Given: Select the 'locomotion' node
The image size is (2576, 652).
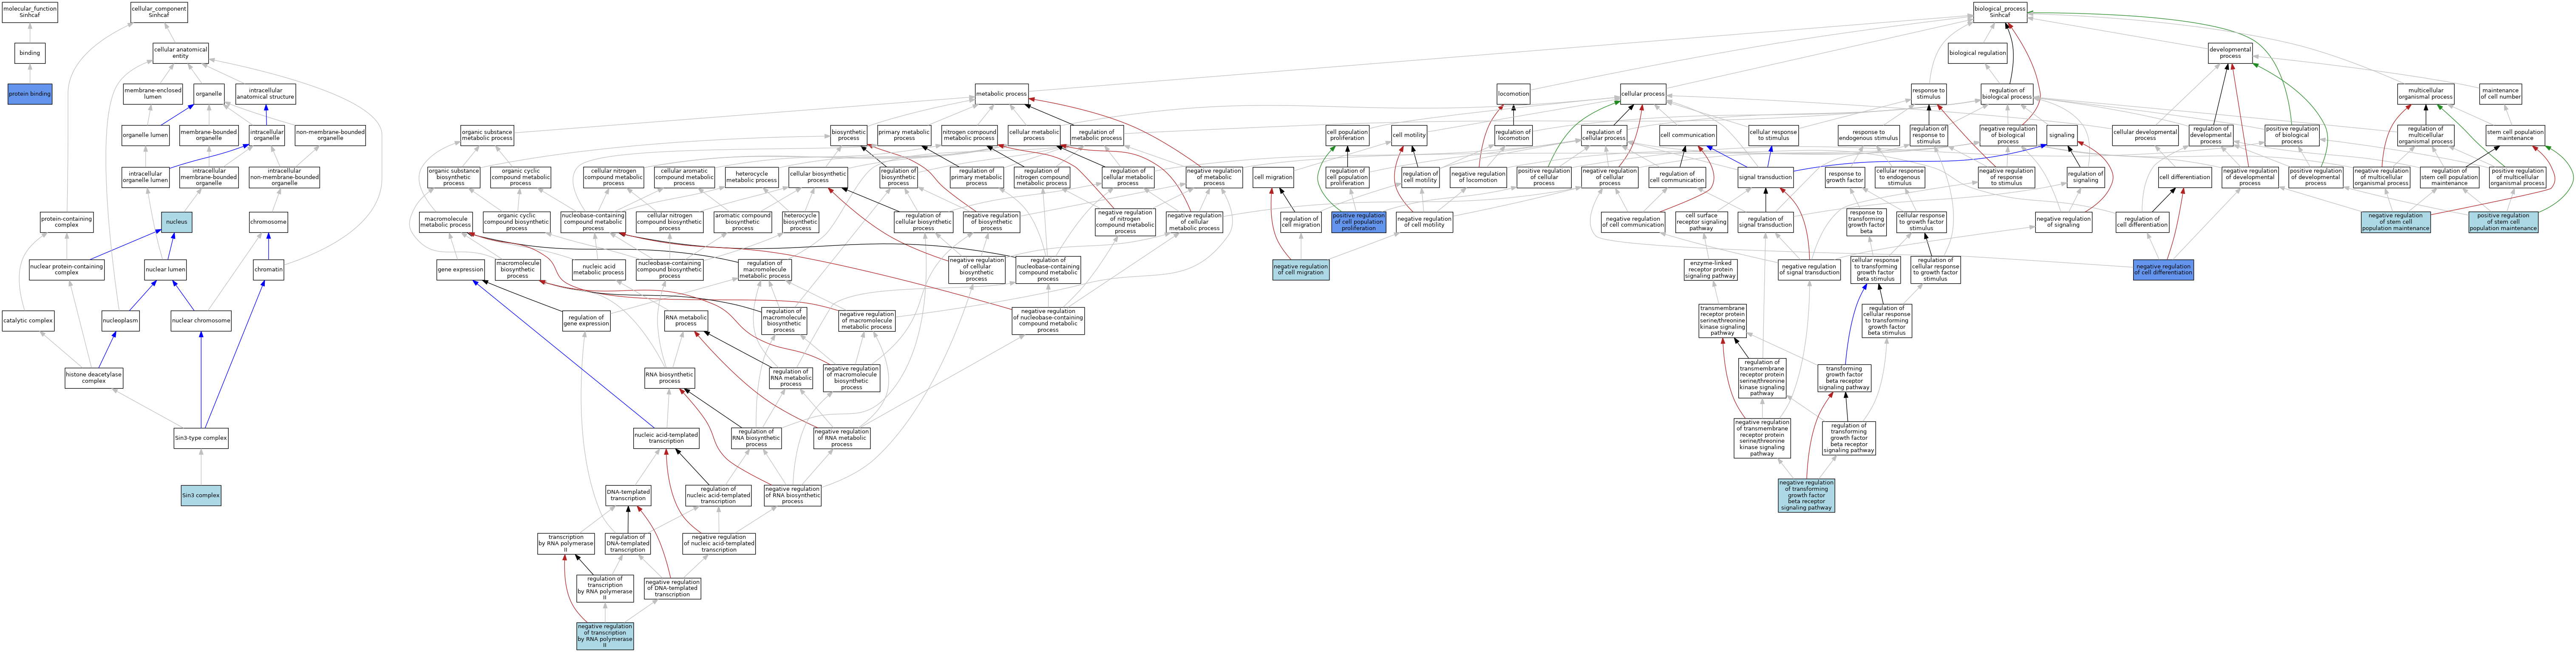Looking at the screenshot, I should (1514, 94).
